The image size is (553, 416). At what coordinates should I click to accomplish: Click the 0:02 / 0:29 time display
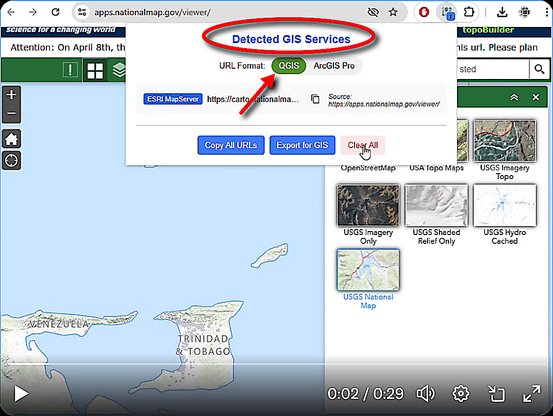point(365,394)
